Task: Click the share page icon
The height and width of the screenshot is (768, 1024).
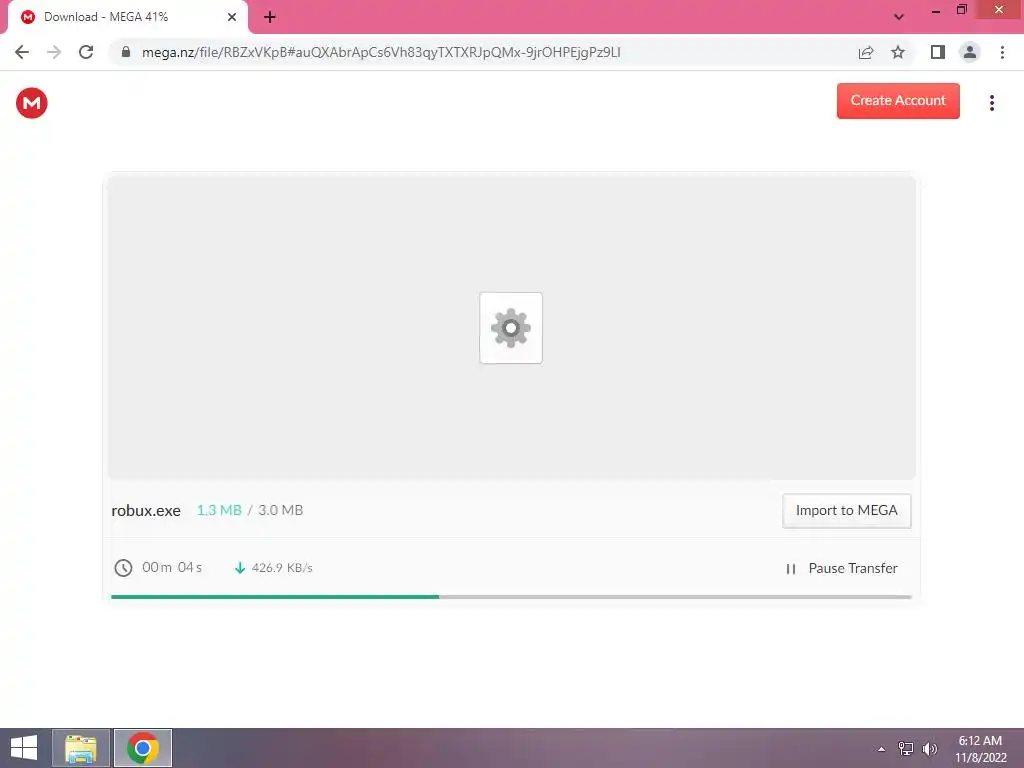Action: [x=866, y=52]
